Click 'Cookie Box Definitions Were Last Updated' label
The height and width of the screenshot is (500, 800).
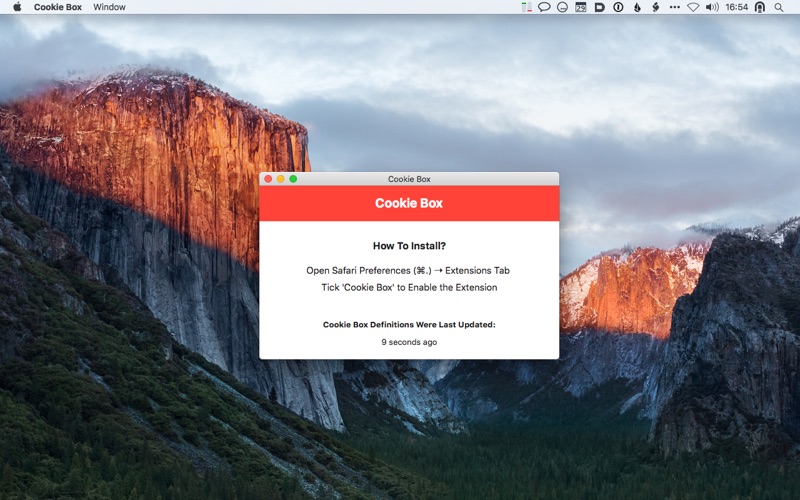pos(409,324)
